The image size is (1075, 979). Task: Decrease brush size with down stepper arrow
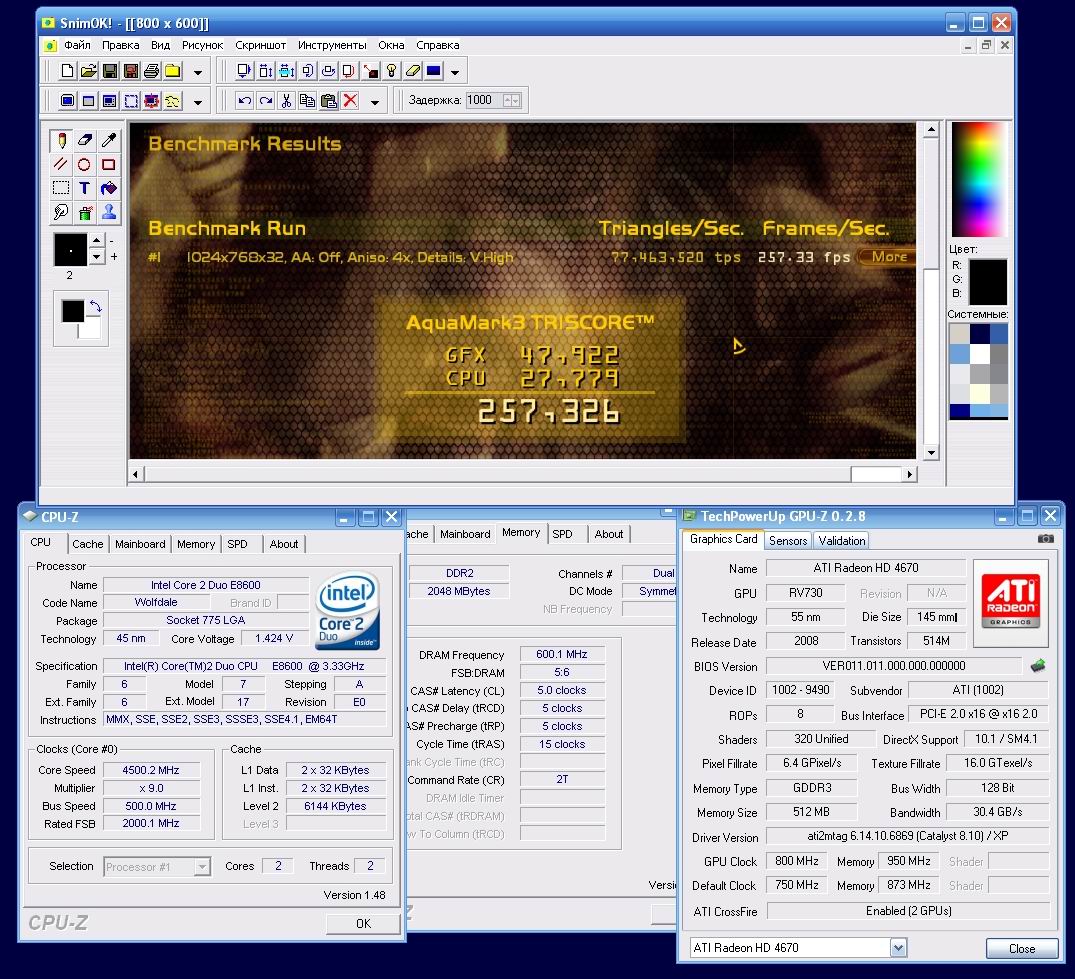[97, 257]
